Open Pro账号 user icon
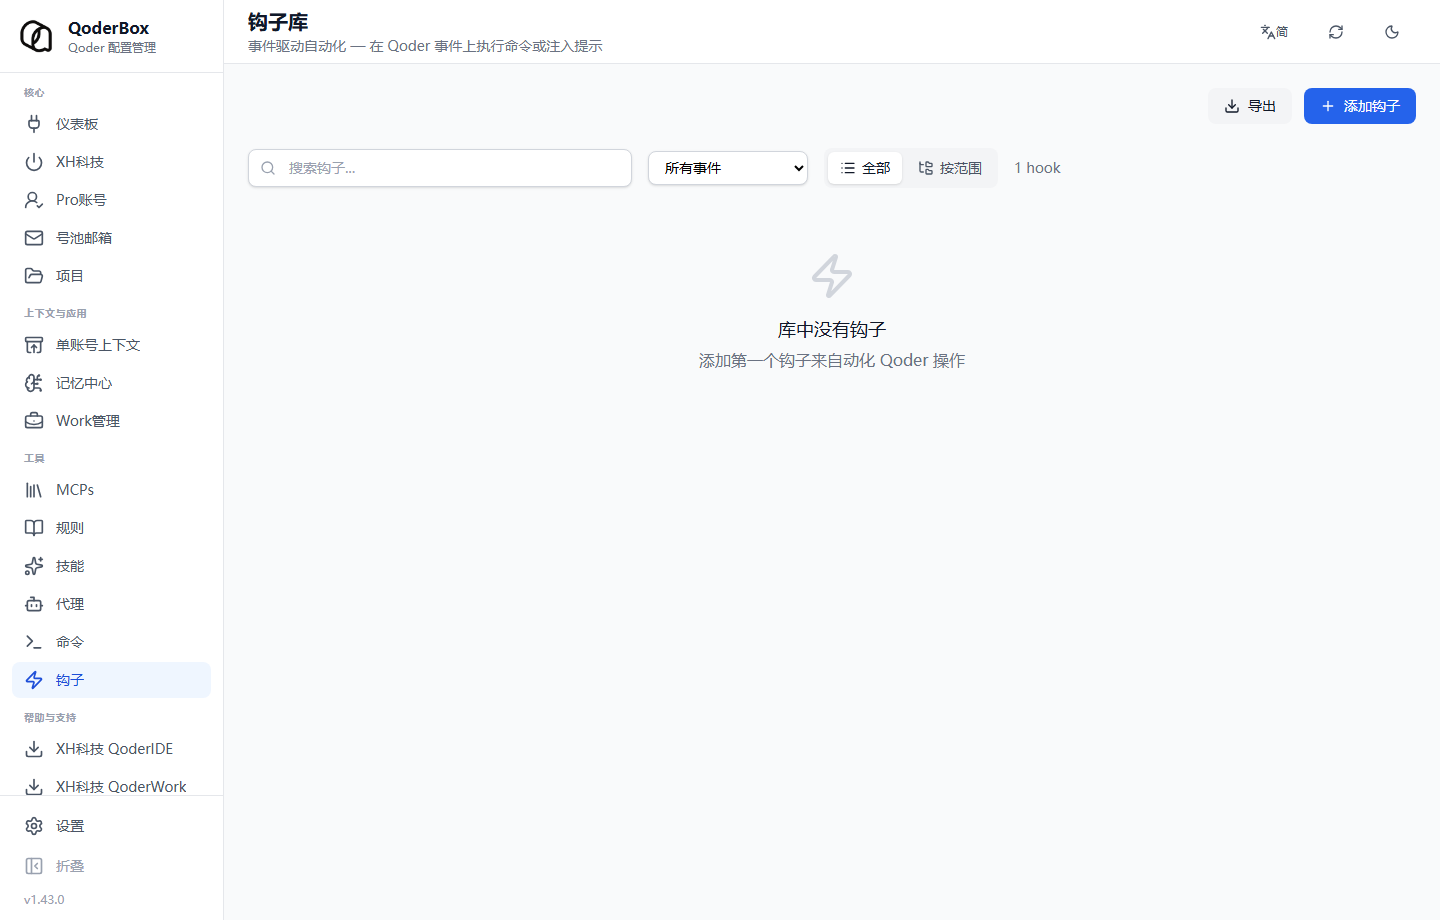Screen dimensions: 1440x920 click(34, 200)
